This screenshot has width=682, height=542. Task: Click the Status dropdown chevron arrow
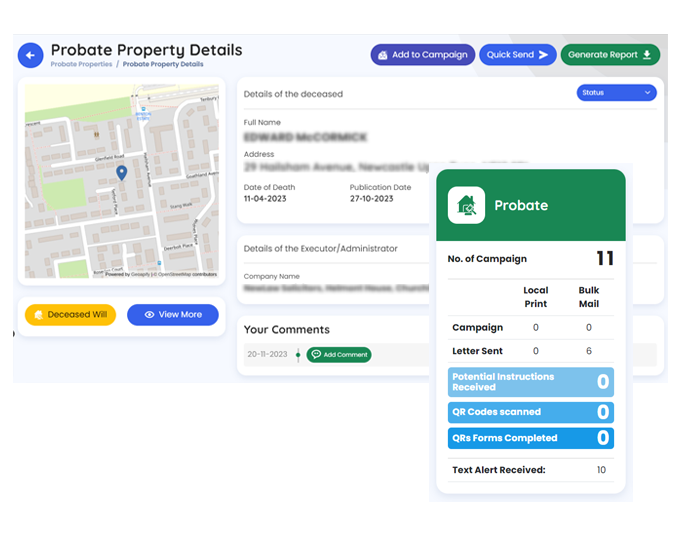pyautogui.click(x=647, y=93)
